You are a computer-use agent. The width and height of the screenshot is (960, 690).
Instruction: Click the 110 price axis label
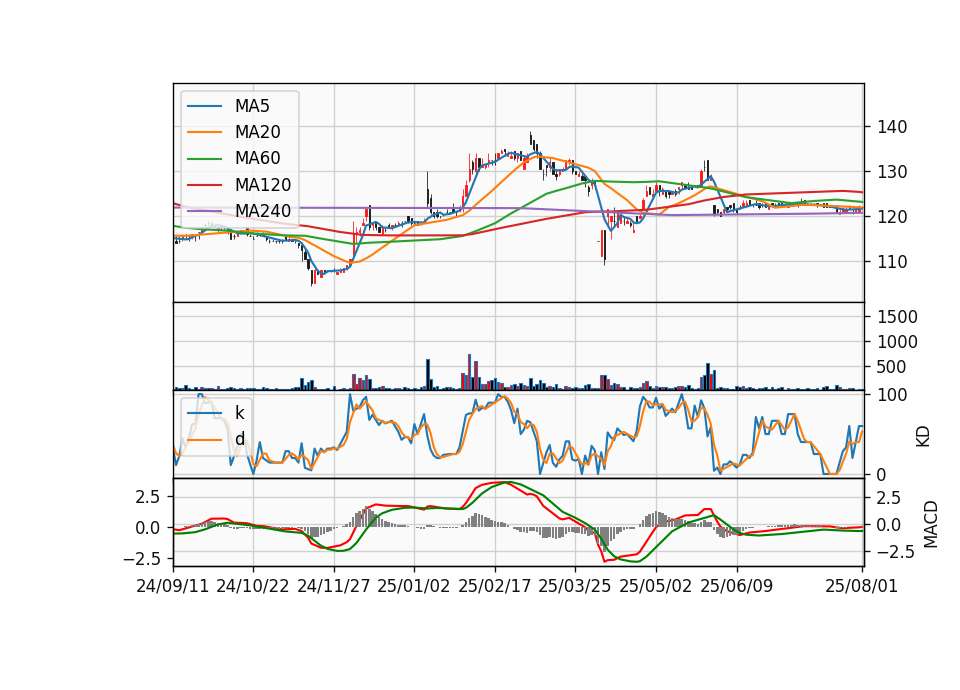point(892,261)
